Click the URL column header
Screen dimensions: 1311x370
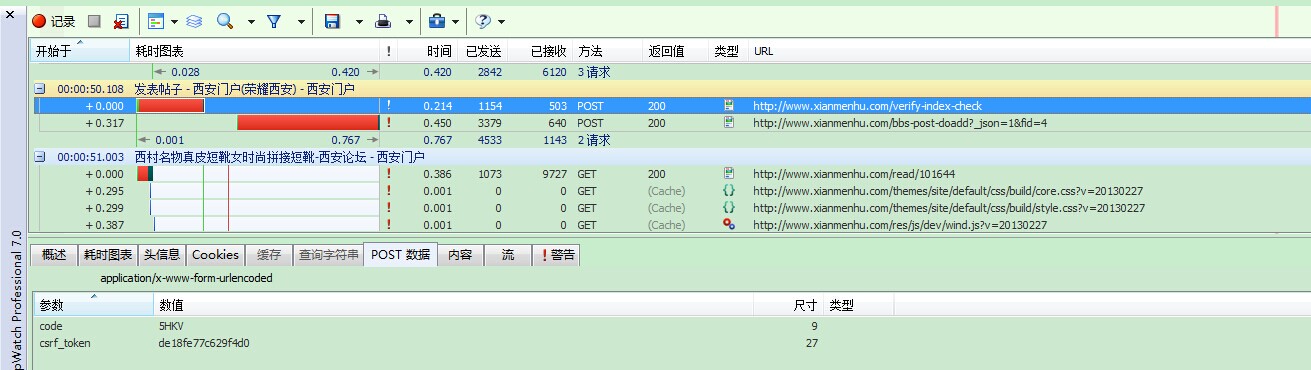pos(1030,50)
